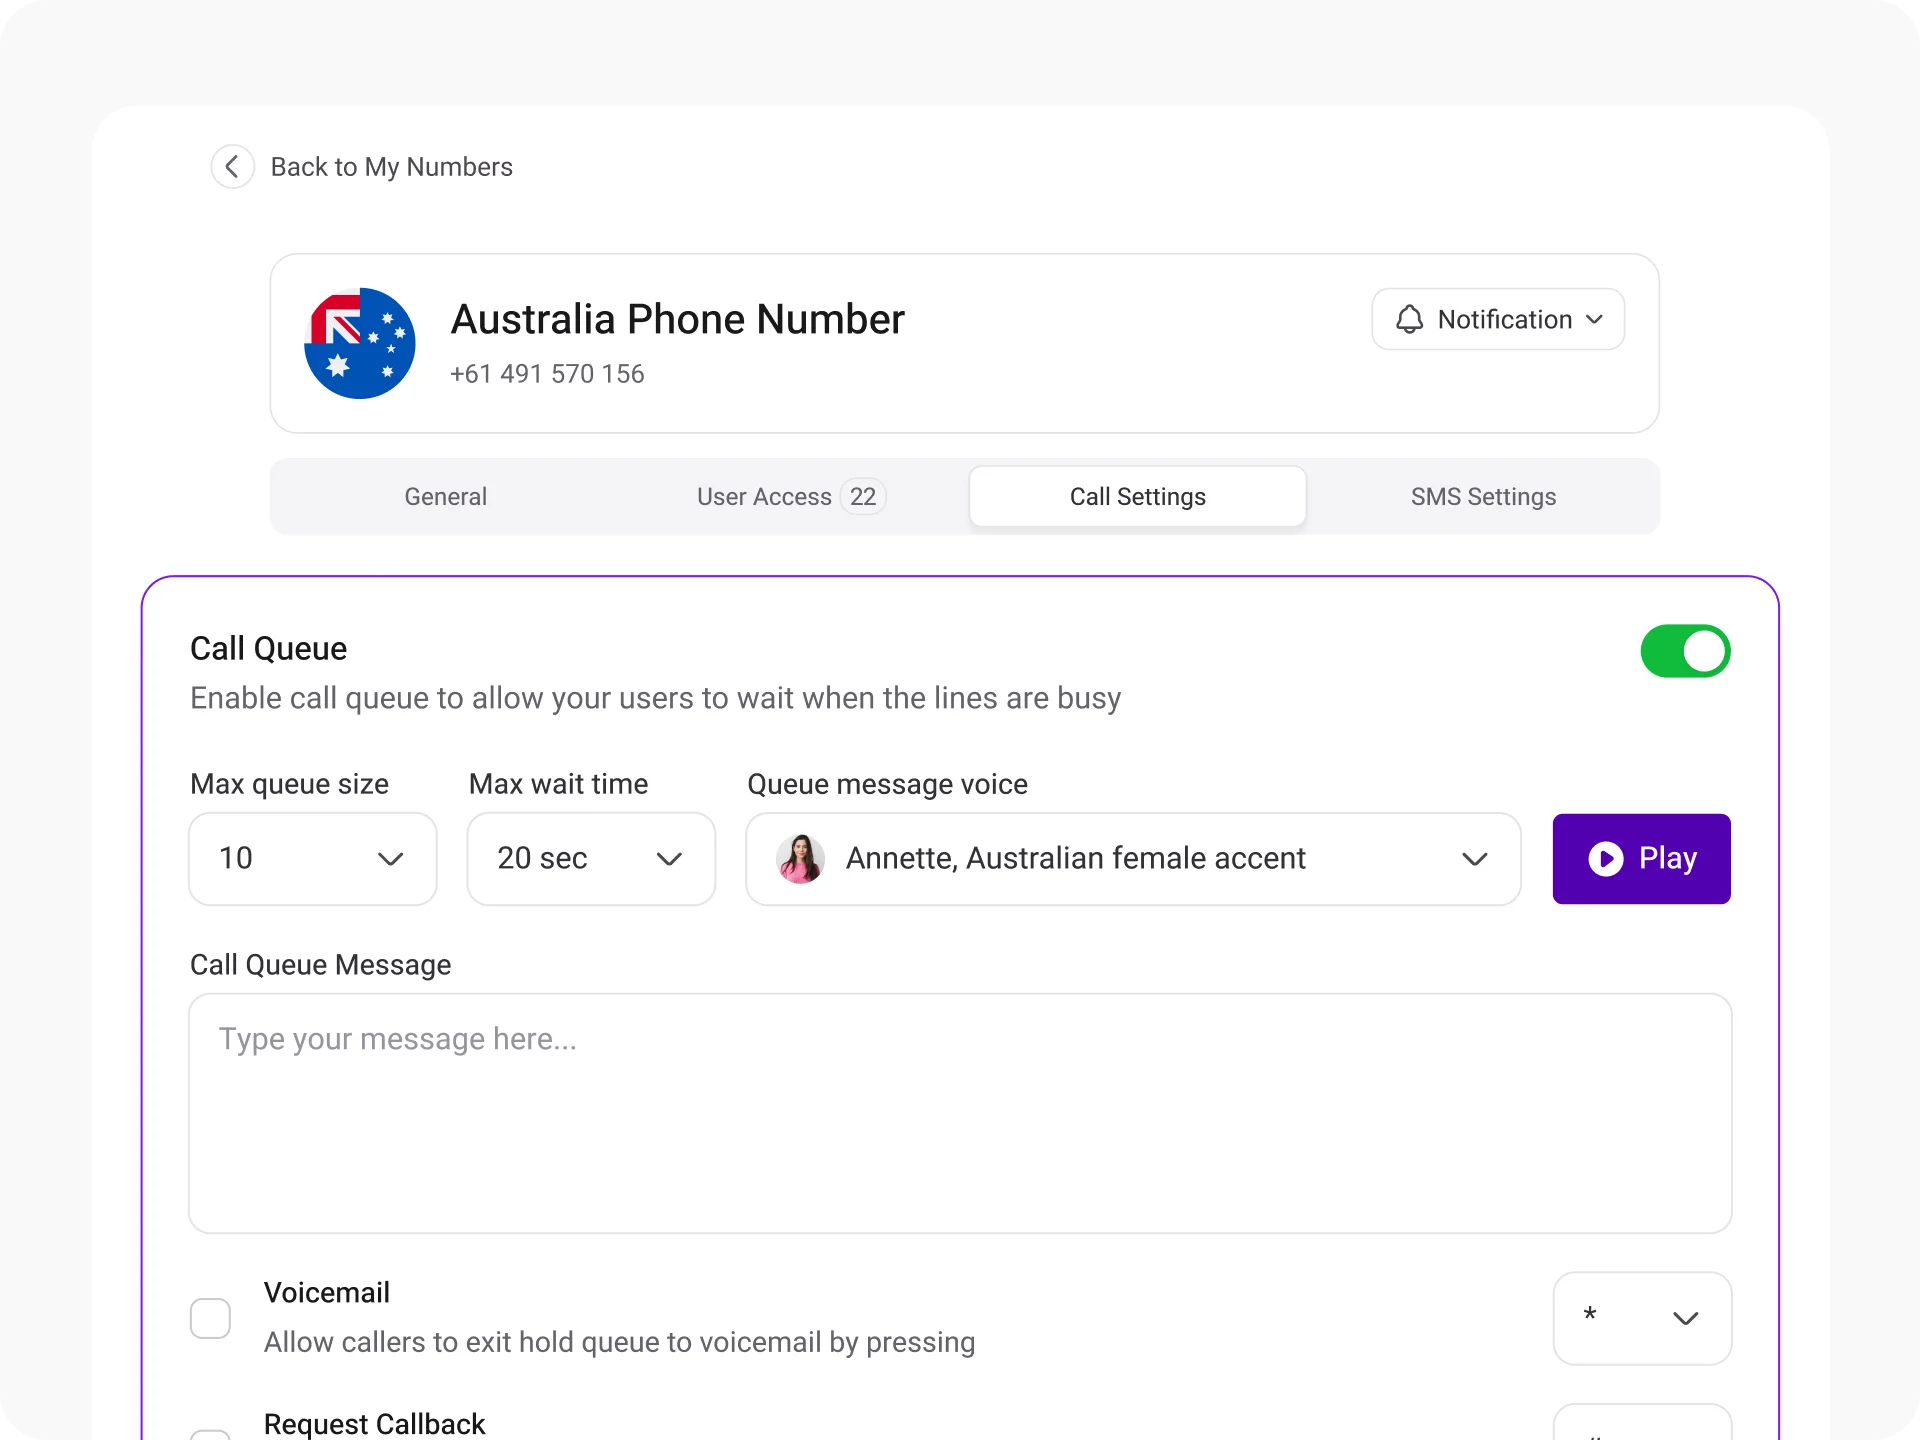Click the Call Queue section title
This screenshot has width=1920, height=1440.
click(x=268, y=648)
